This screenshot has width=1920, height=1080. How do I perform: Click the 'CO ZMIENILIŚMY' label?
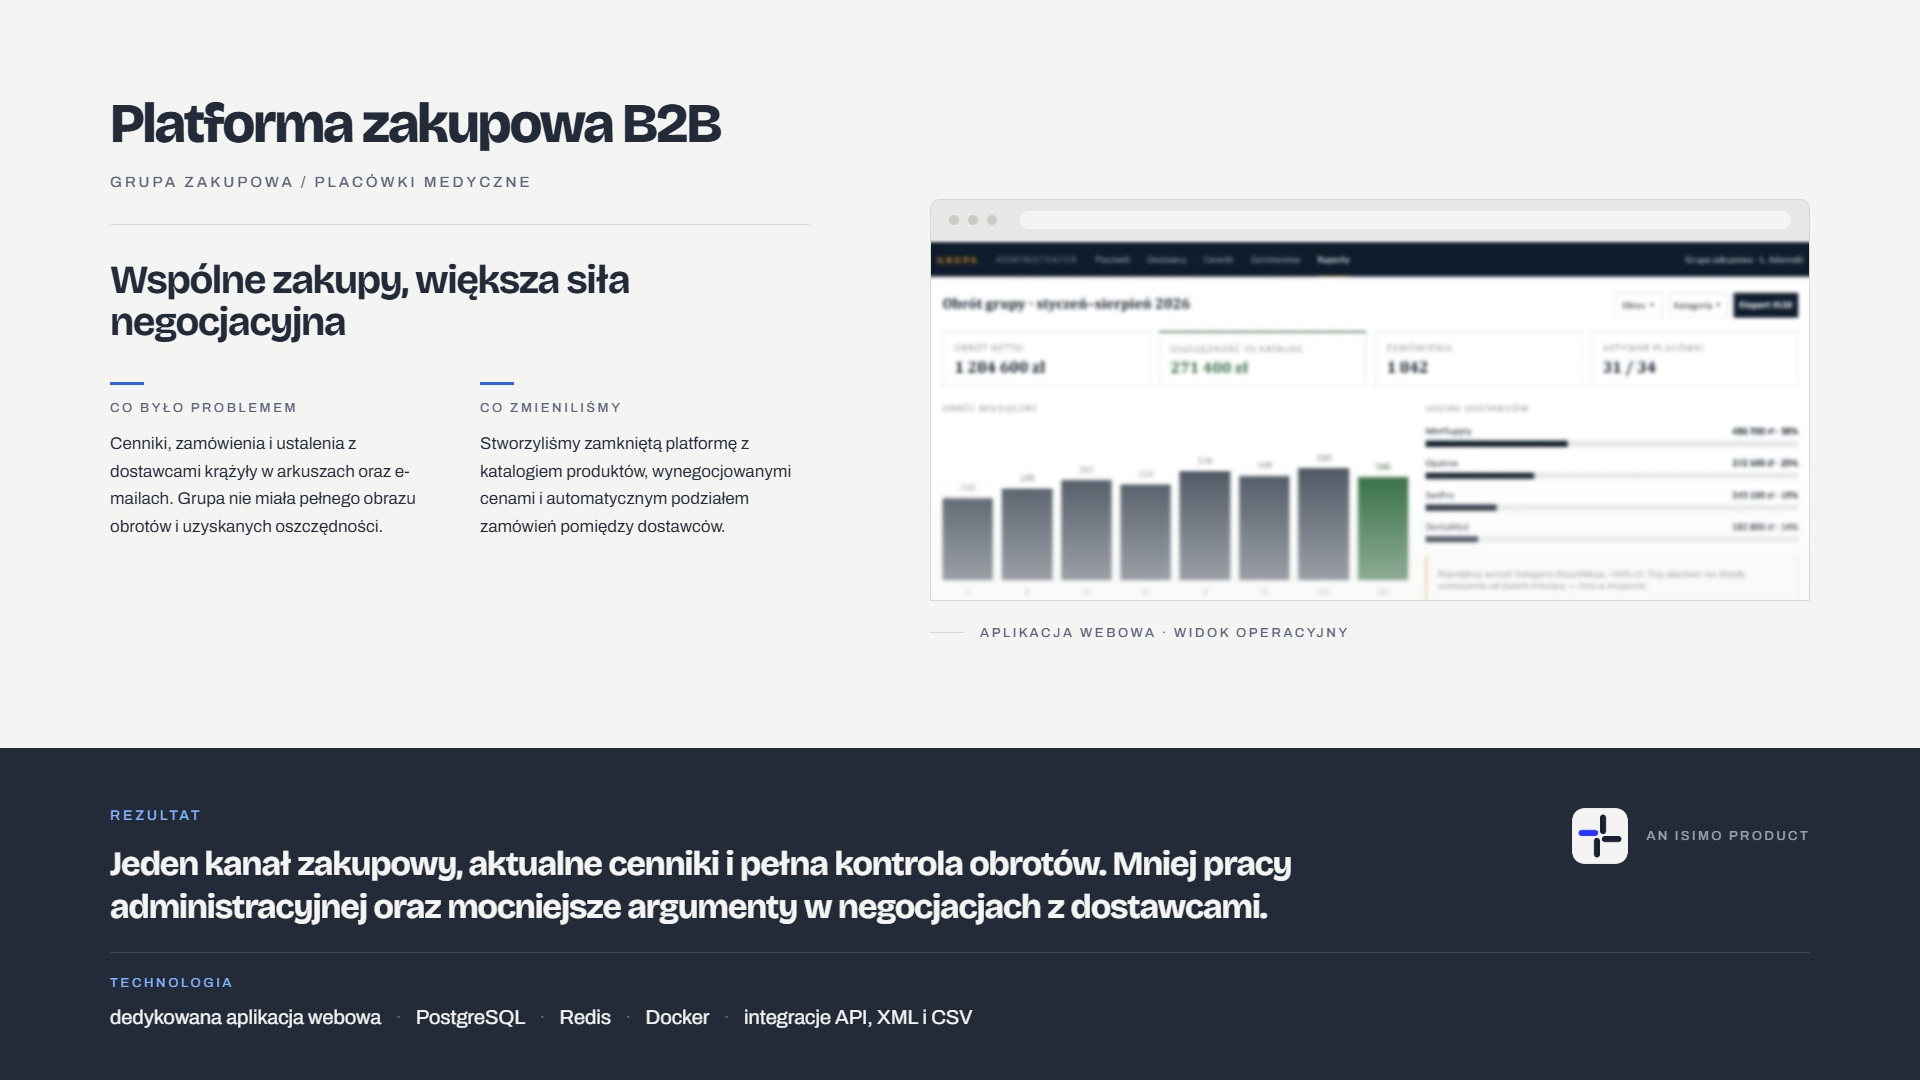pos(551,408)
